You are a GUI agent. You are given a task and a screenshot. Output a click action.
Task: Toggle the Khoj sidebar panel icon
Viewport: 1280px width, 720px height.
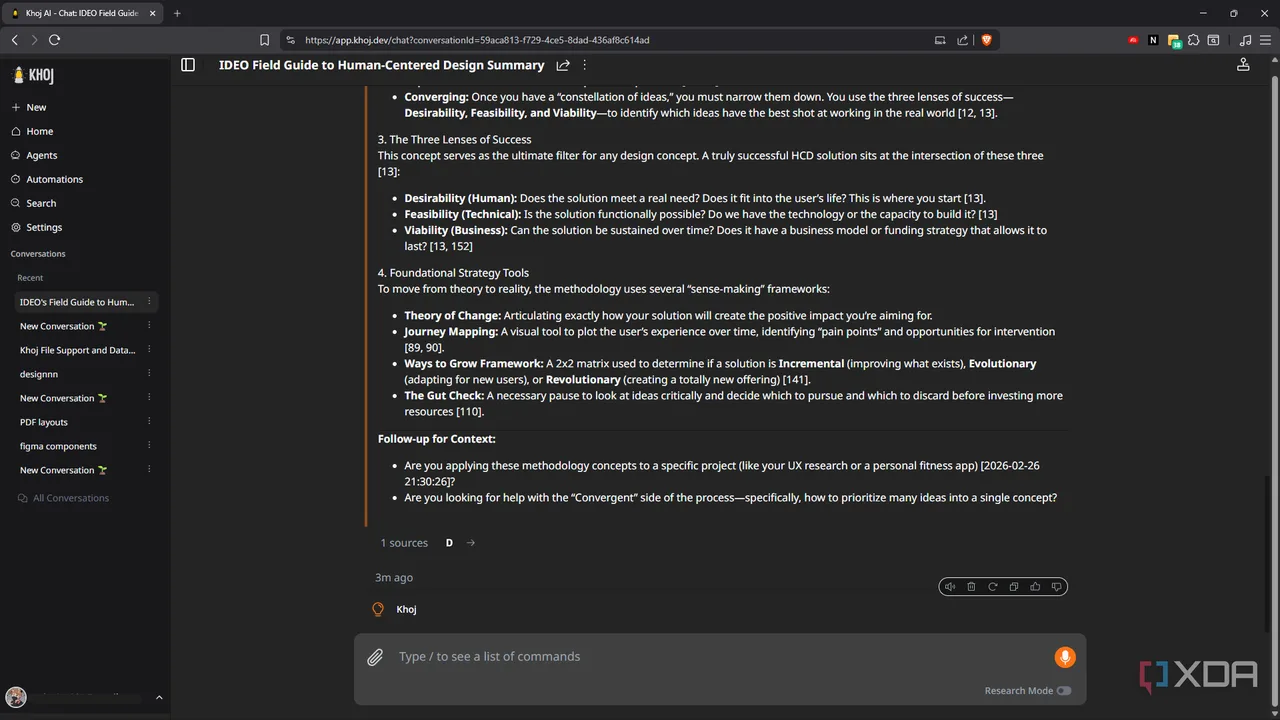point(188,65)
